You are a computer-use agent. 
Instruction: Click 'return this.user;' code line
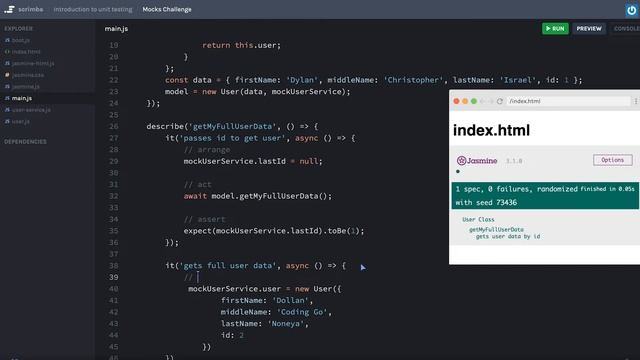point(242,45)
